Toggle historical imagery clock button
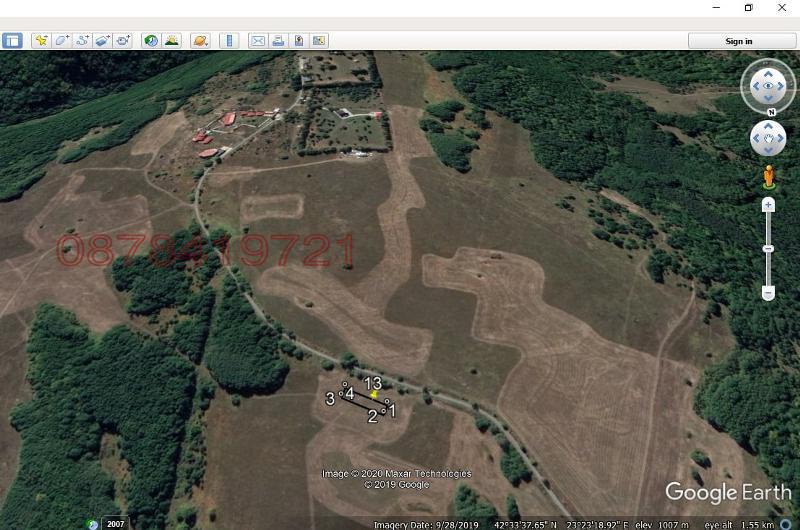The width and height of the screenshot is (800, 530). pos(151,41)
